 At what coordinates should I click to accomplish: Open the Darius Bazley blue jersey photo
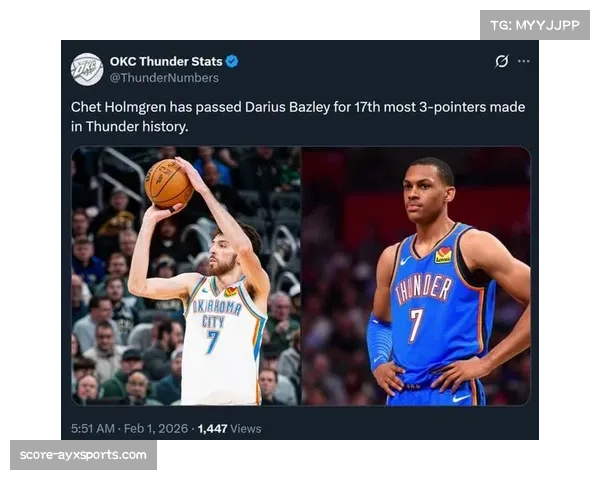coord(416,276)
